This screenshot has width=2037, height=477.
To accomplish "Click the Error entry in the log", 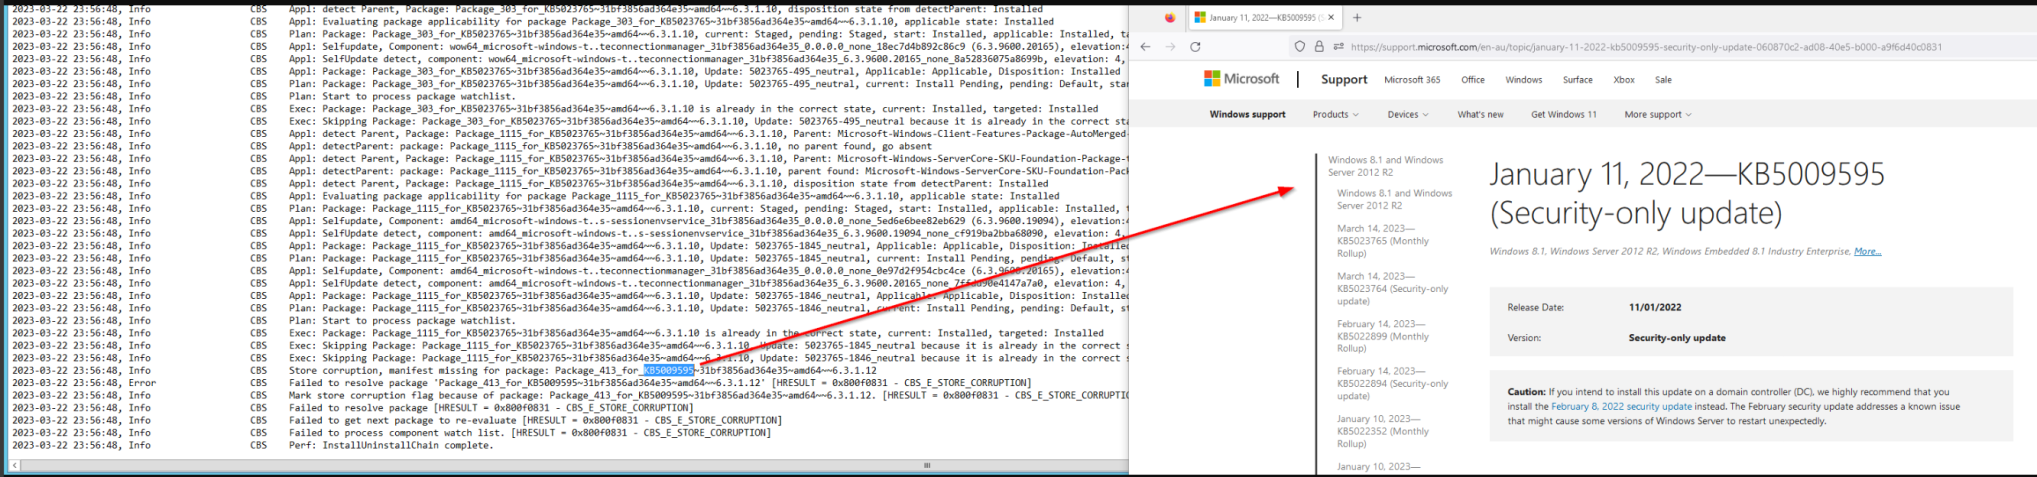I will tap(142, 383).
